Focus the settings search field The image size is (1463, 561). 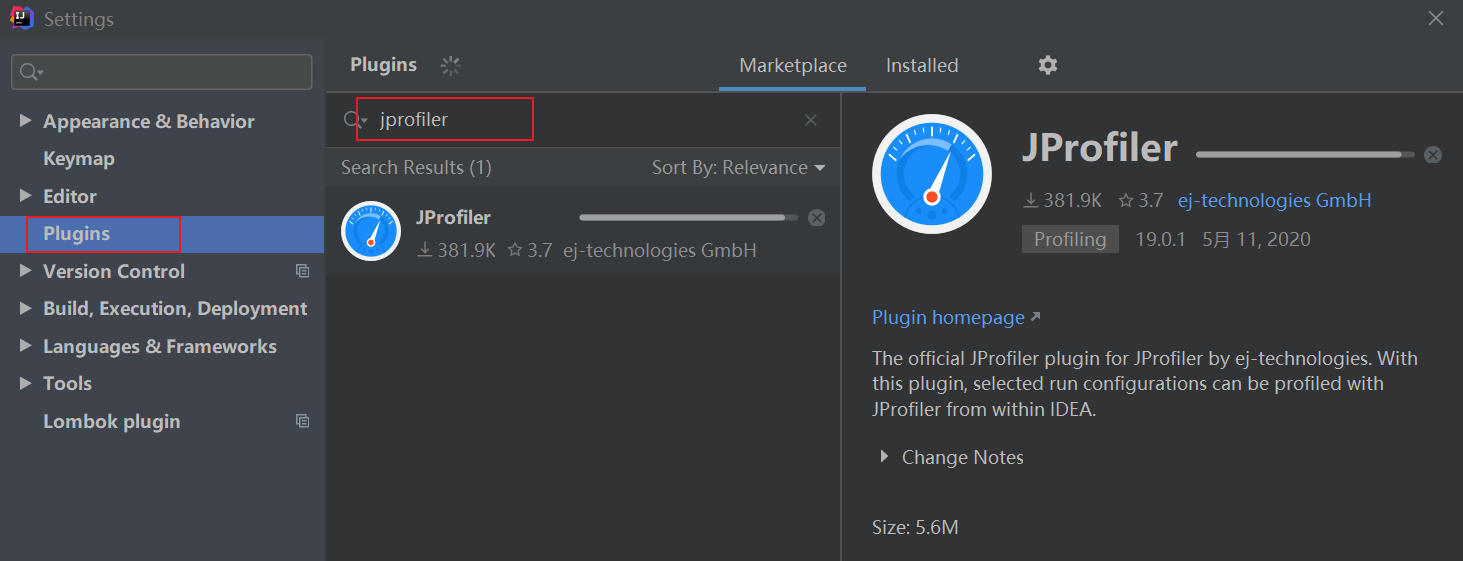[x=162, y=72]
